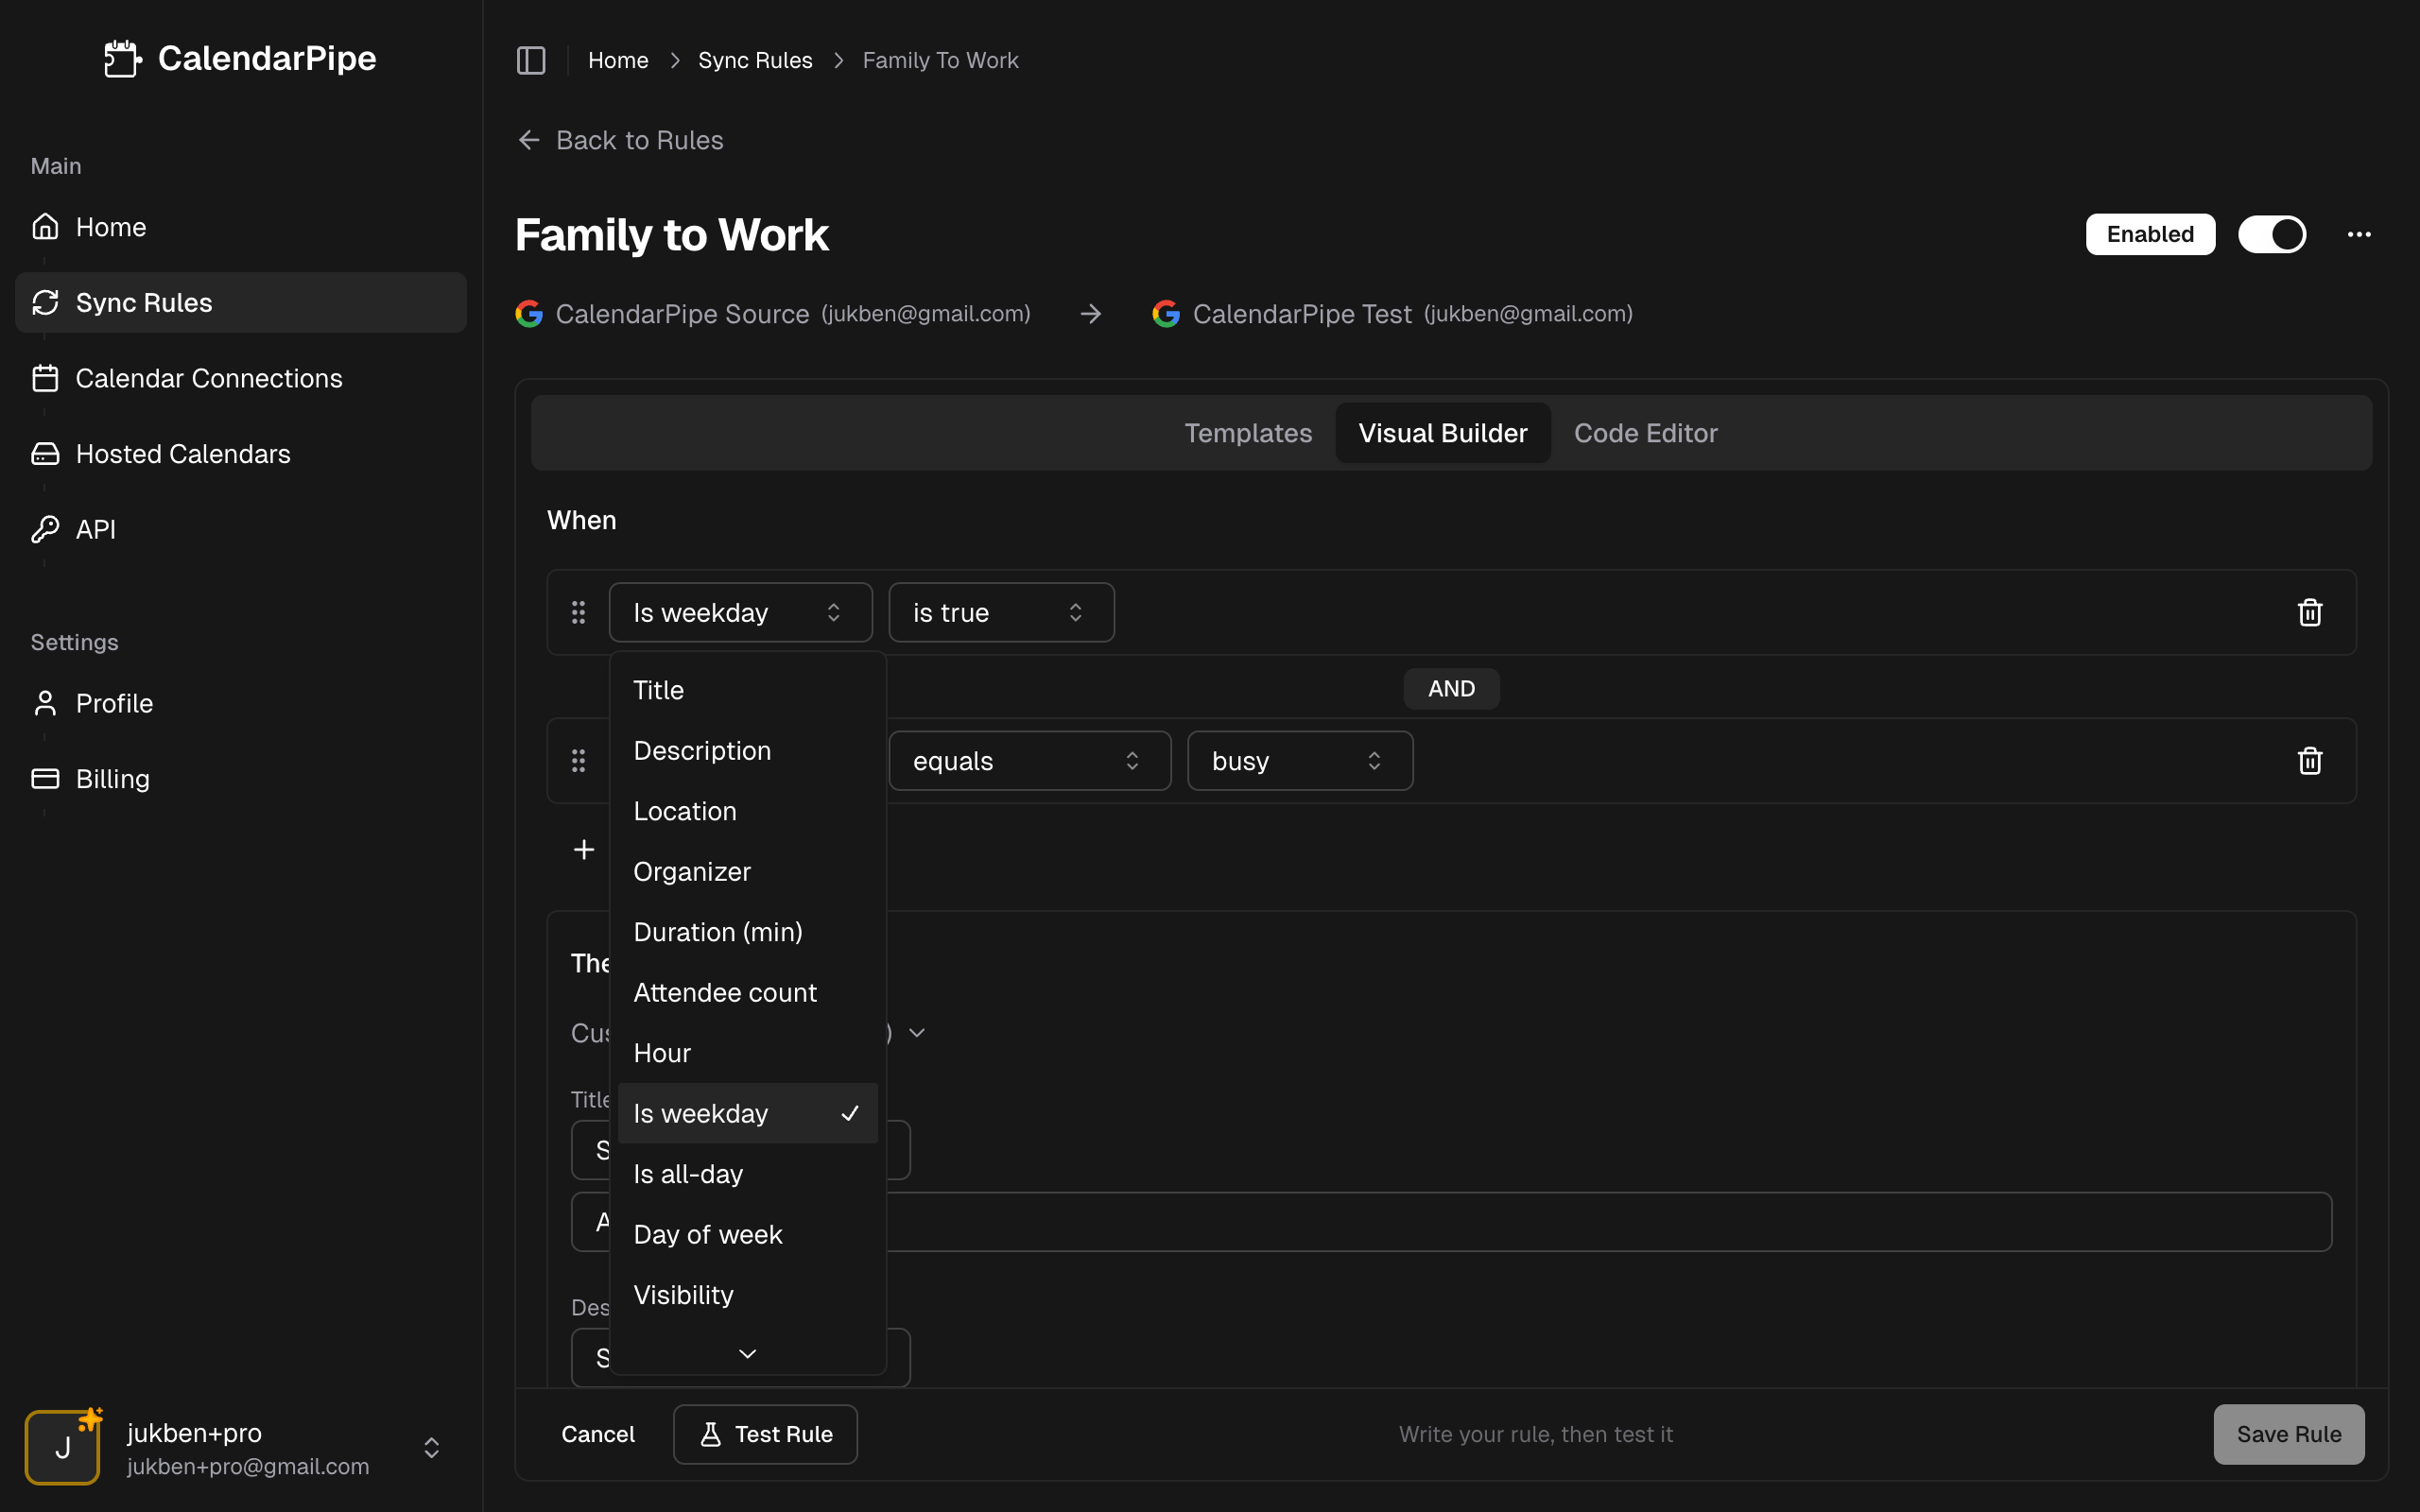Grab drag handle of equals busy row
Screen dimensions: 2420x1512
coord(578,761)
